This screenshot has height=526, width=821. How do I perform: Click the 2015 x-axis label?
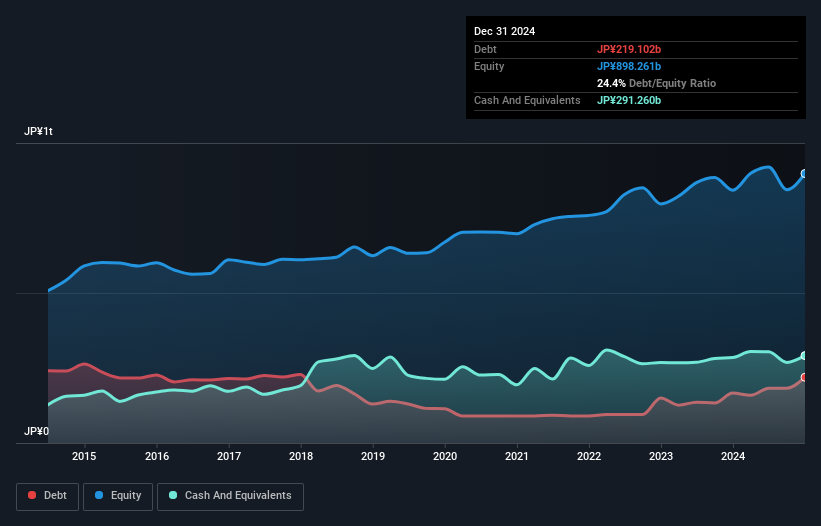[x=84, y=456]
